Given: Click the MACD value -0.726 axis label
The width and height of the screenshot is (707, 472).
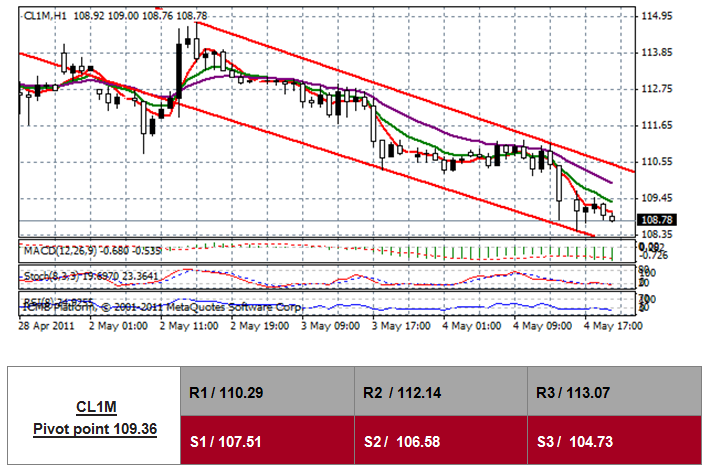Looking at the screenshot, I should point(656,256).
